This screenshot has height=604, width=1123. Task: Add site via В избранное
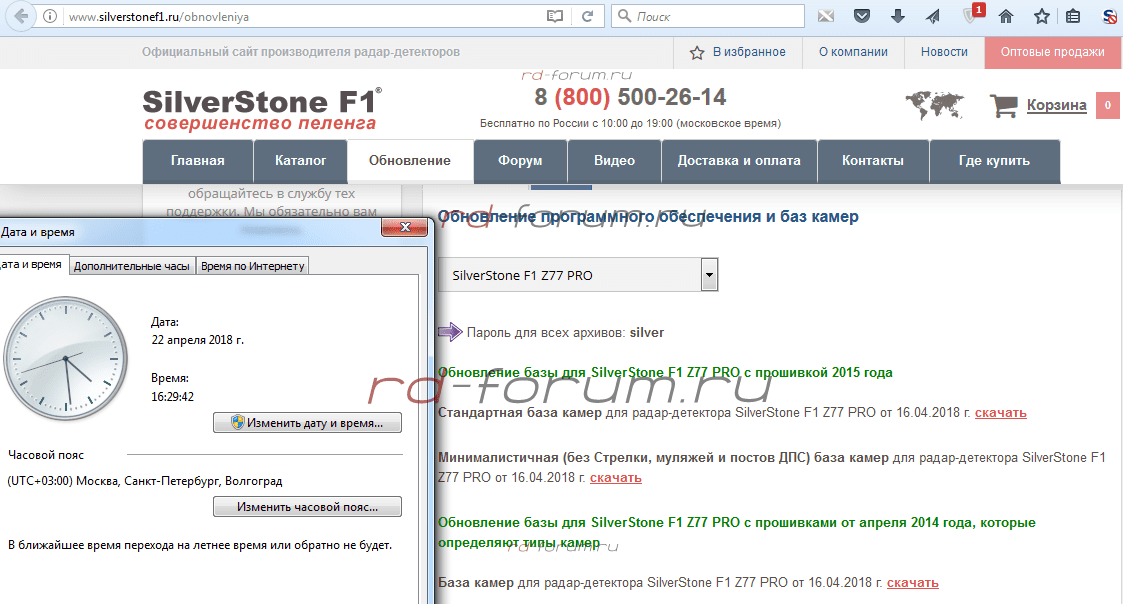coord(737,52)
